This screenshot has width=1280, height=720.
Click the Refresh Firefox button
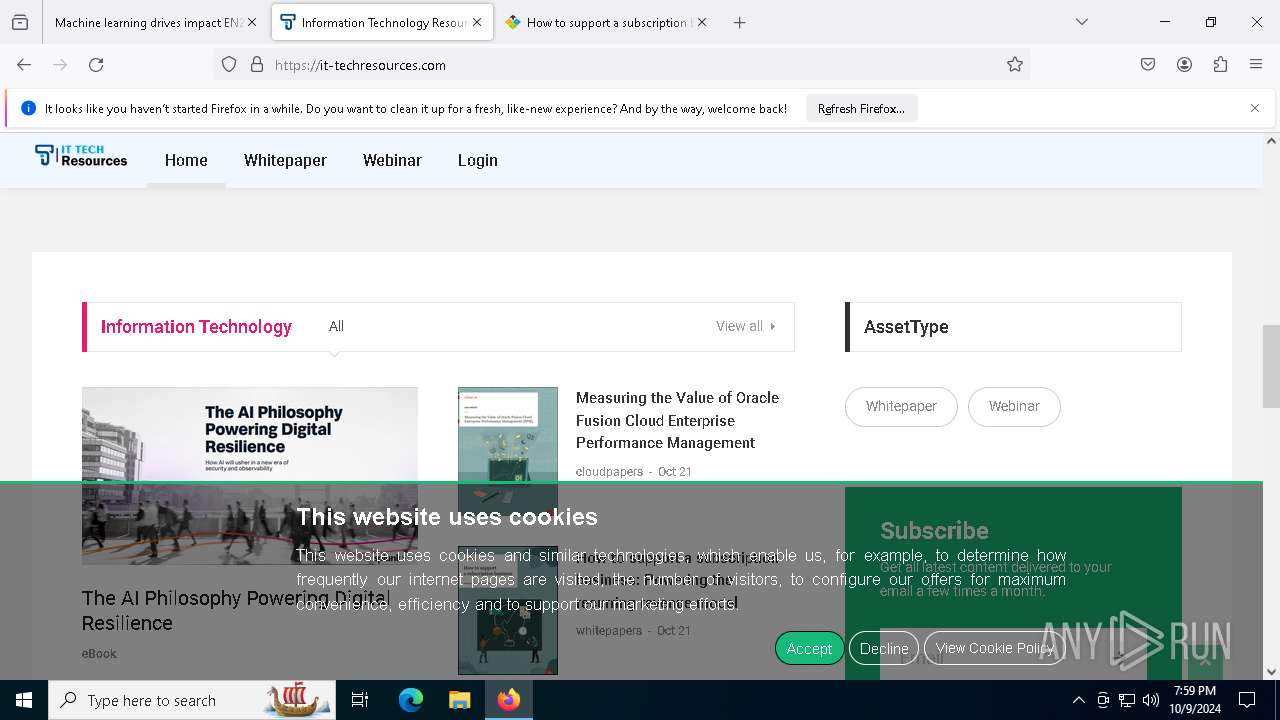coord(861,108)
